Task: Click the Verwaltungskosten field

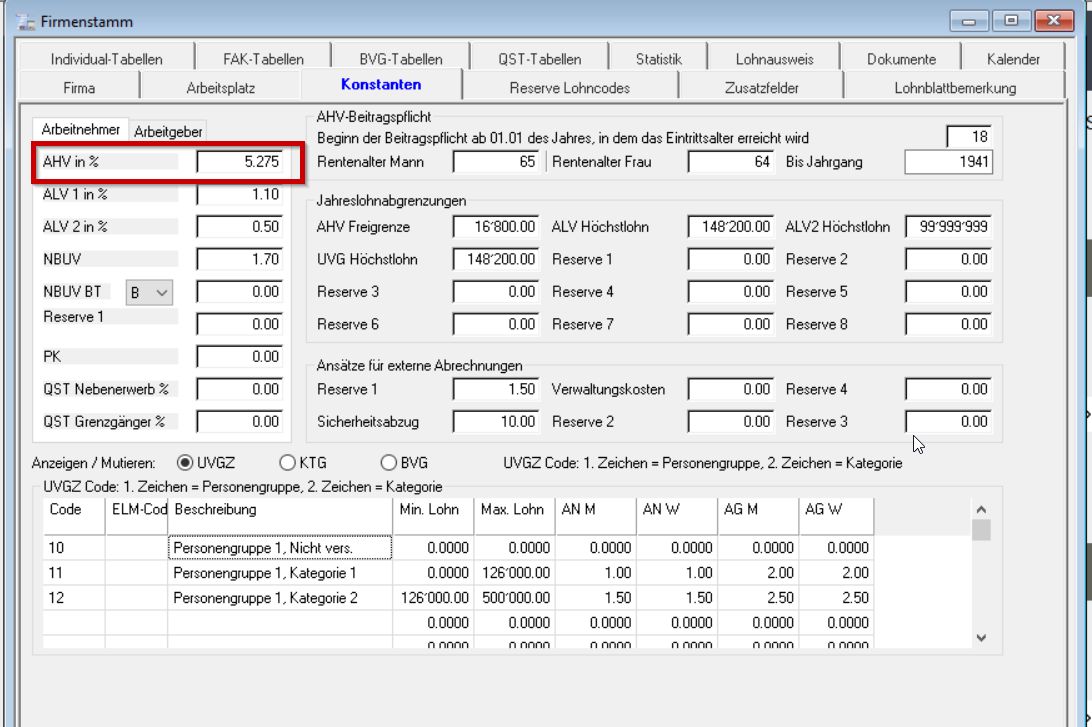Action: [x=731, y=389]
